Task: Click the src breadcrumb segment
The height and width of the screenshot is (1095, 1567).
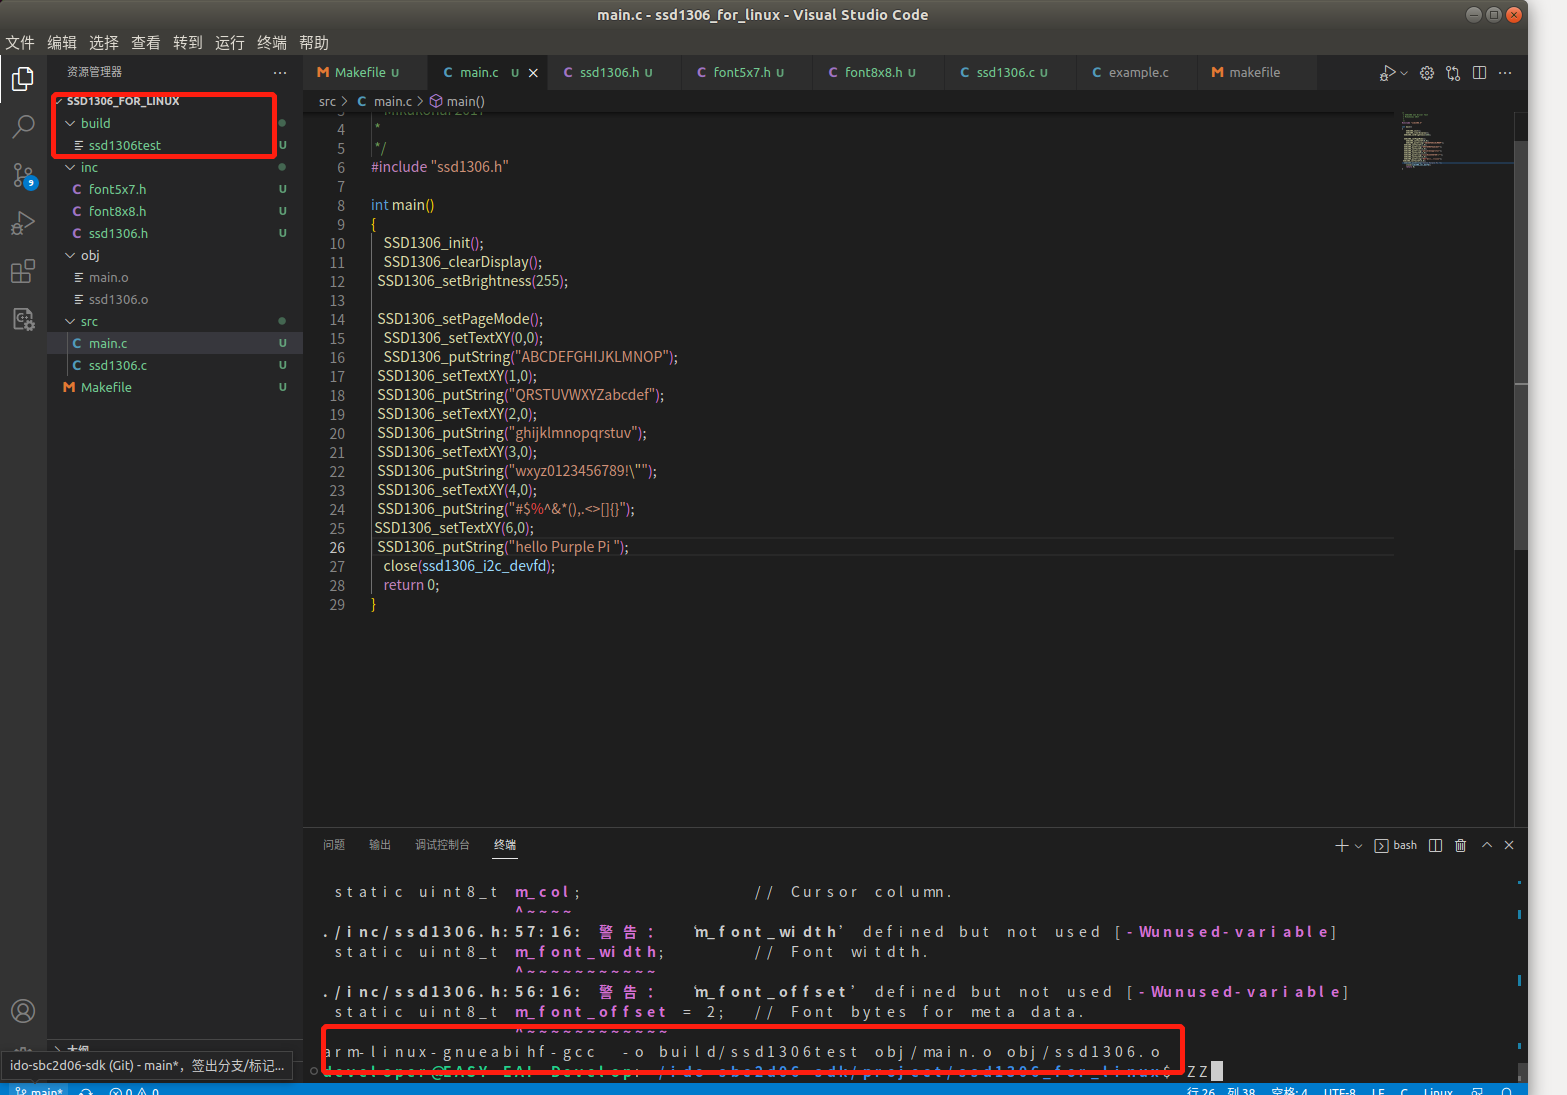Action: point(327,101)
